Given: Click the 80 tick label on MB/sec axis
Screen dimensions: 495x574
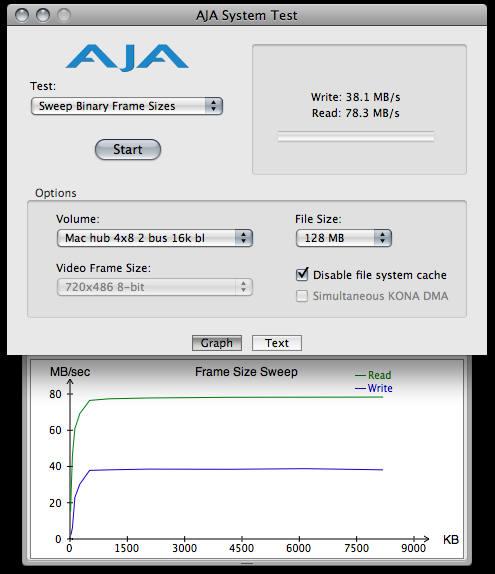Looking at the screenshot, I should [55, 394].
